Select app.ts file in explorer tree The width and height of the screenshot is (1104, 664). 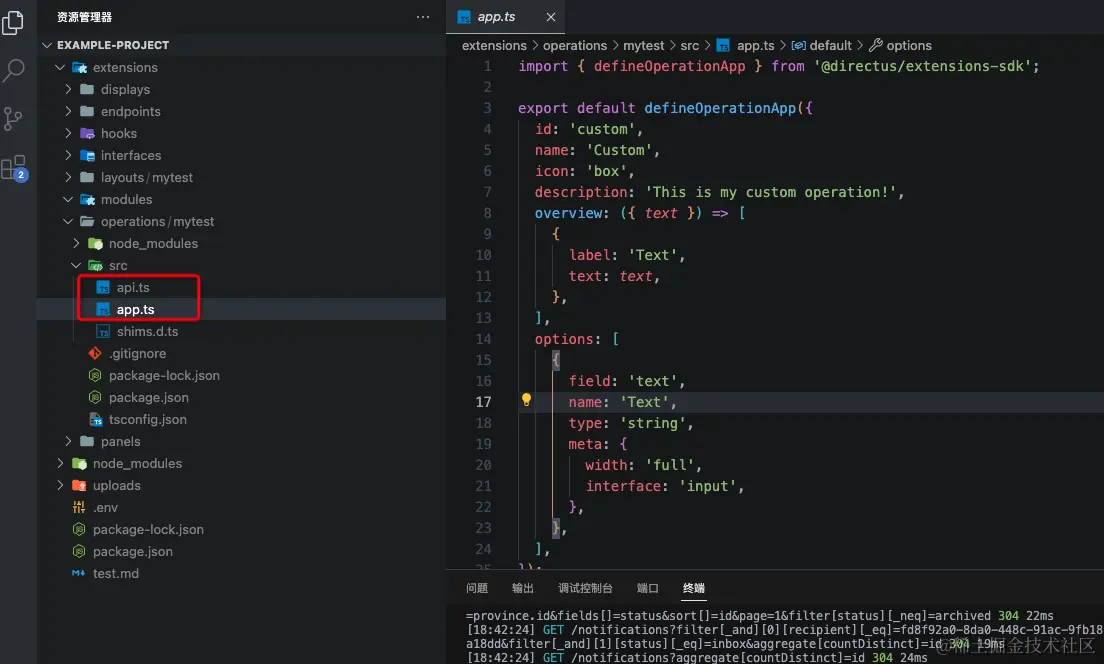[135, 309]
